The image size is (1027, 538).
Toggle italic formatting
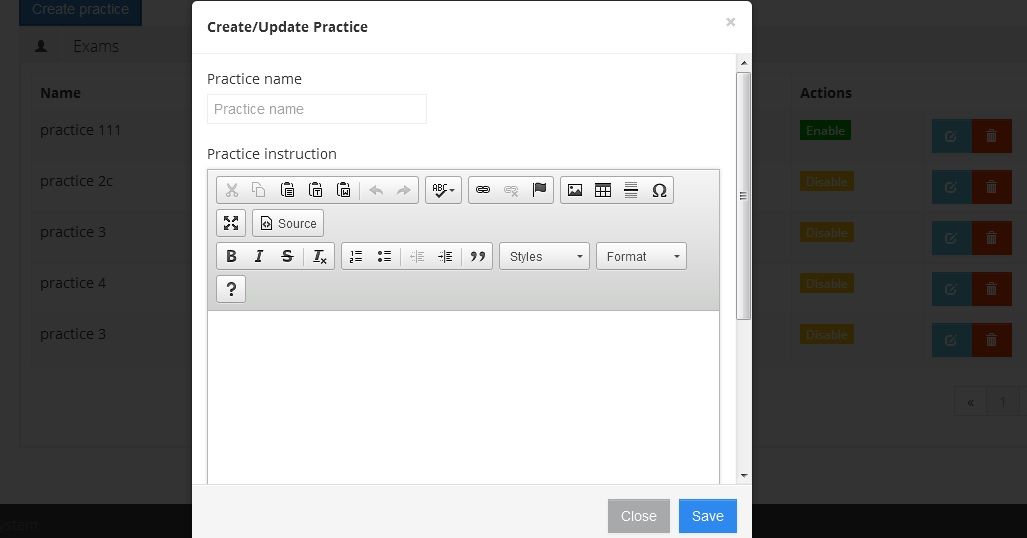[259, 257]
